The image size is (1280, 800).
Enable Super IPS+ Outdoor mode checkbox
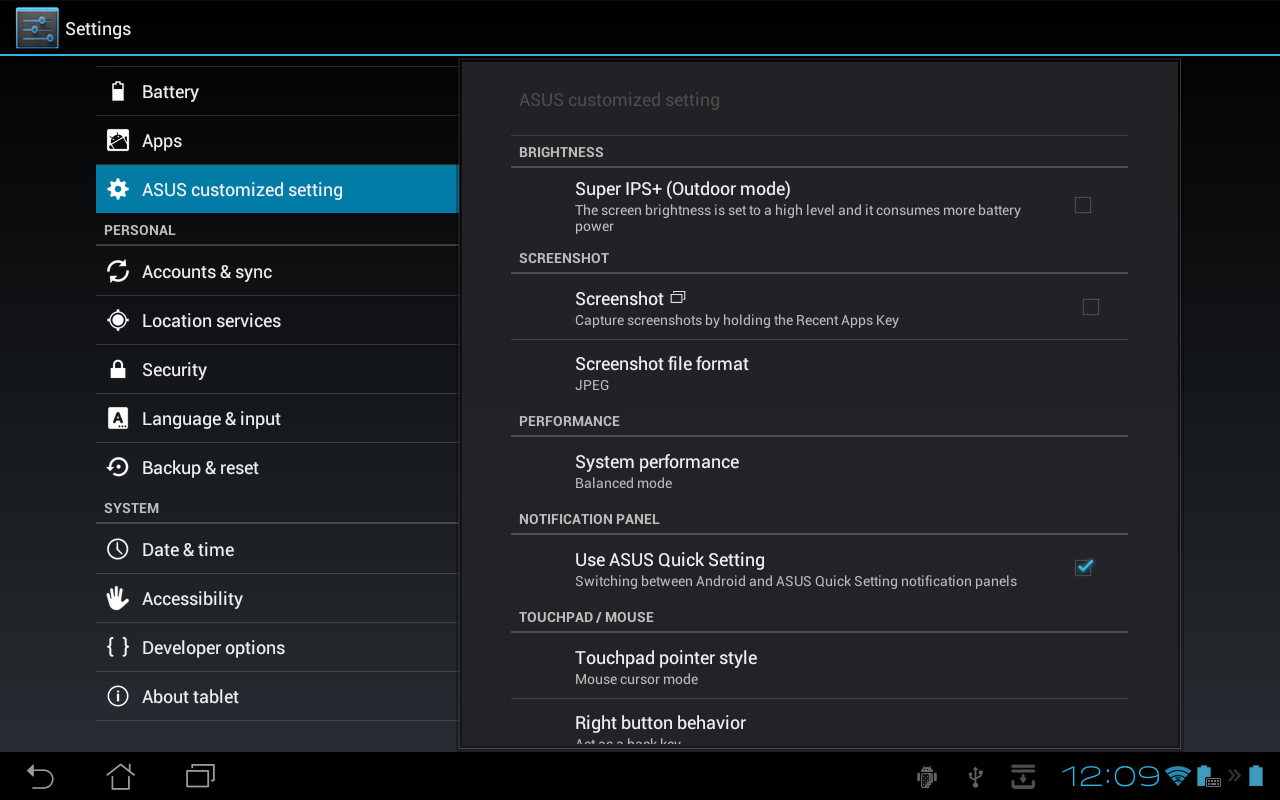(1083, 205)
